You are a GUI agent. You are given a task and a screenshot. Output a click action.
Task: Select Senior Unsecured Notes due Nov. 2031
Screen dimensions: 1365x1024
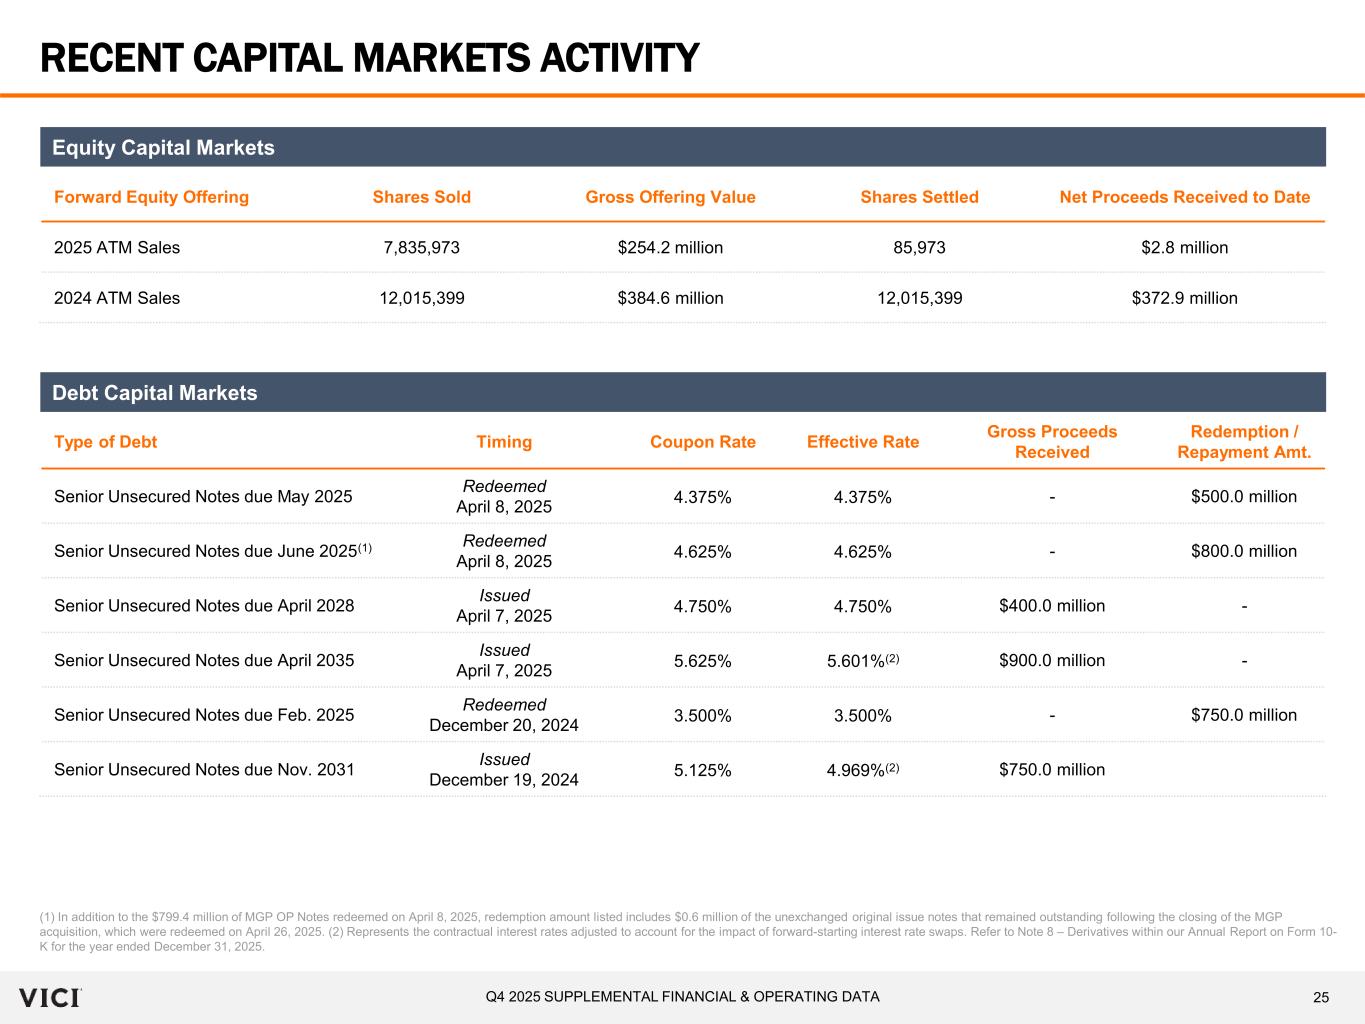click(x=204, y=770)
